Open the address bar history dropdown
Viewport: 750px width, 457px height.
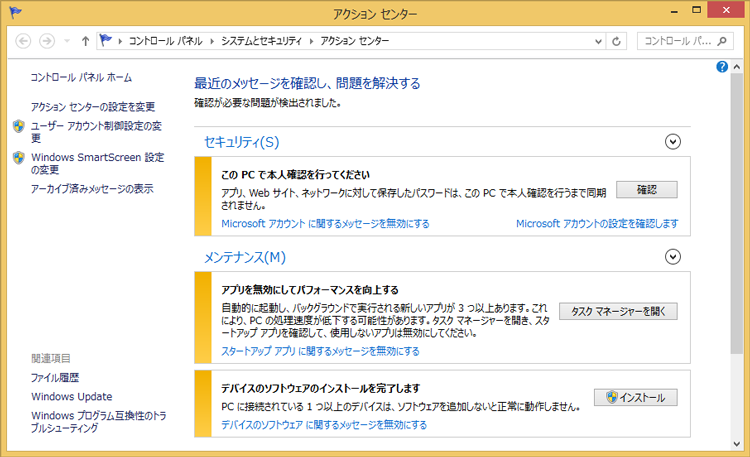pyautogui.click(x=597, y=41)
